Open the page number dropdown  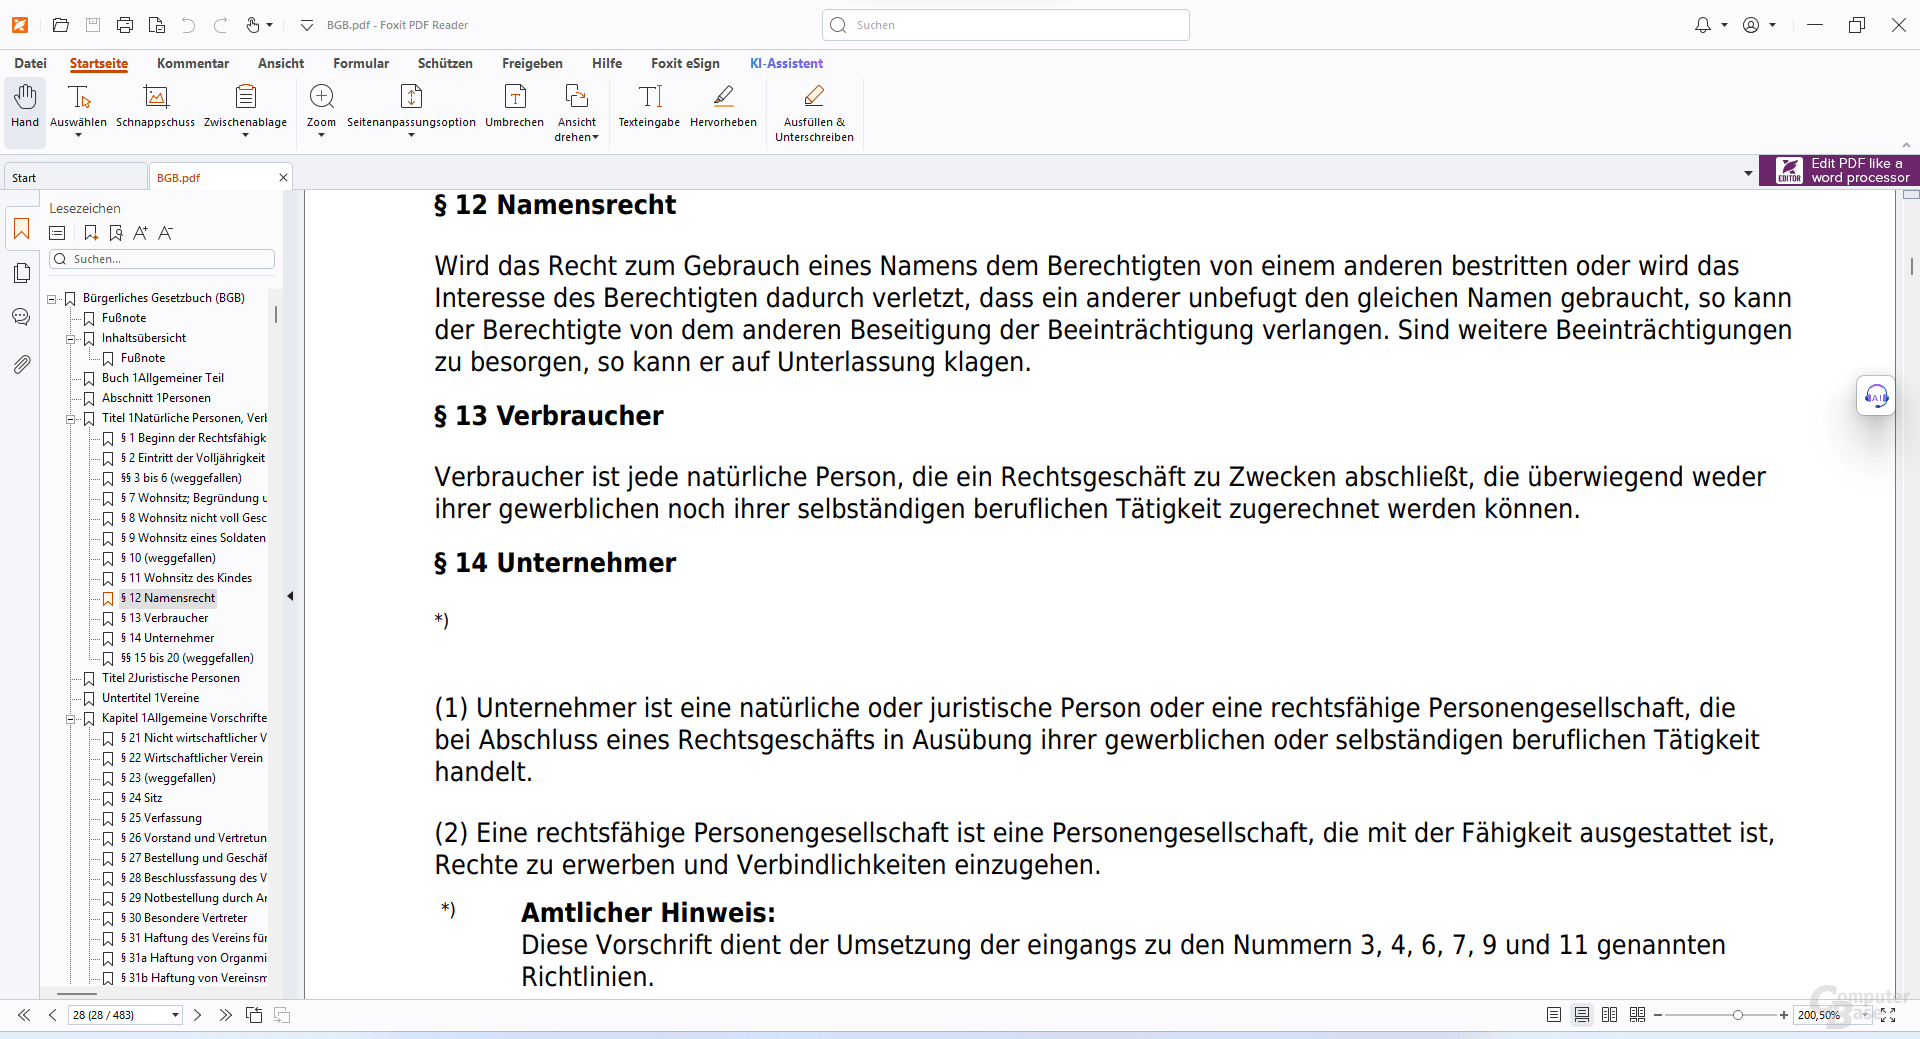(x=175, y=1015)
